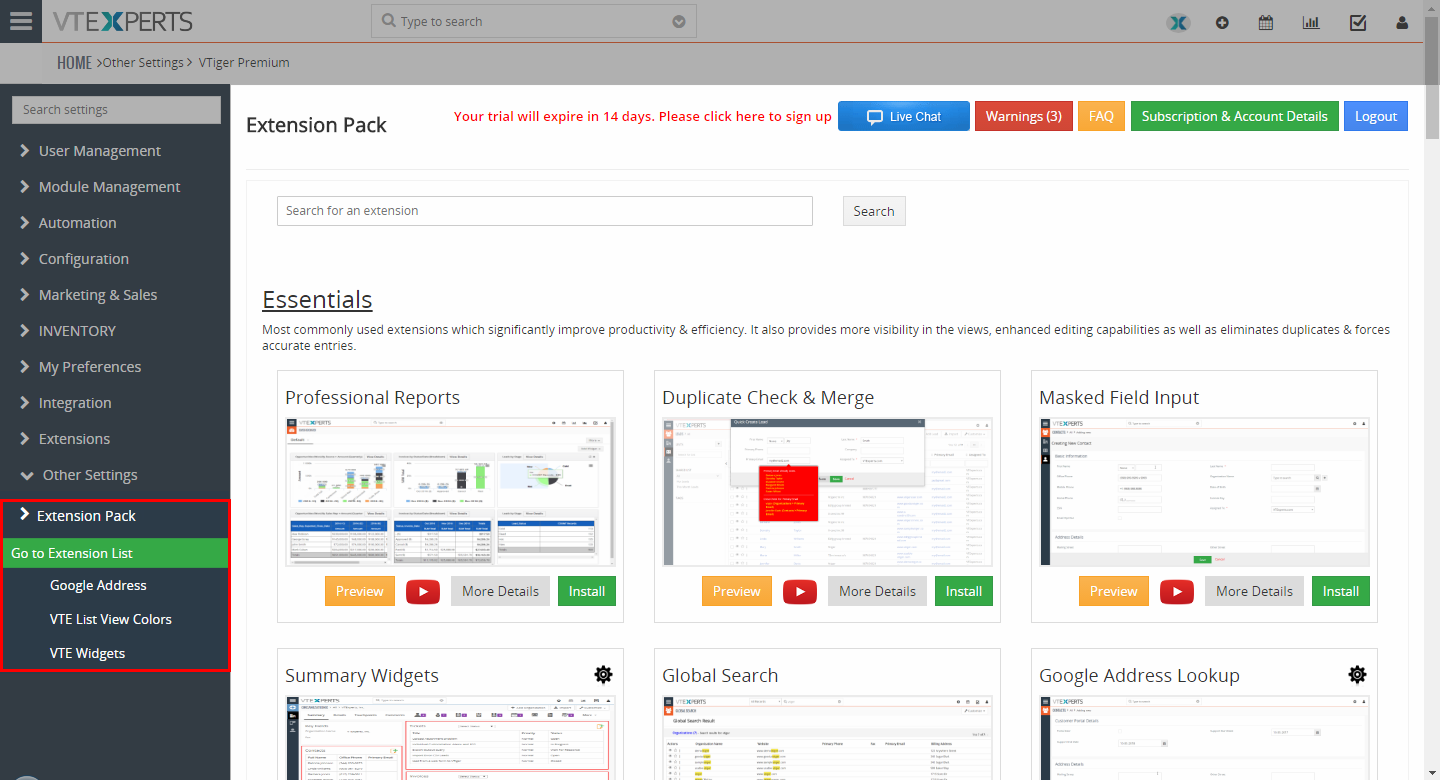
Task: Open Duplicate Check & Merge screenshot thumbnail
Action: point(827,492)
